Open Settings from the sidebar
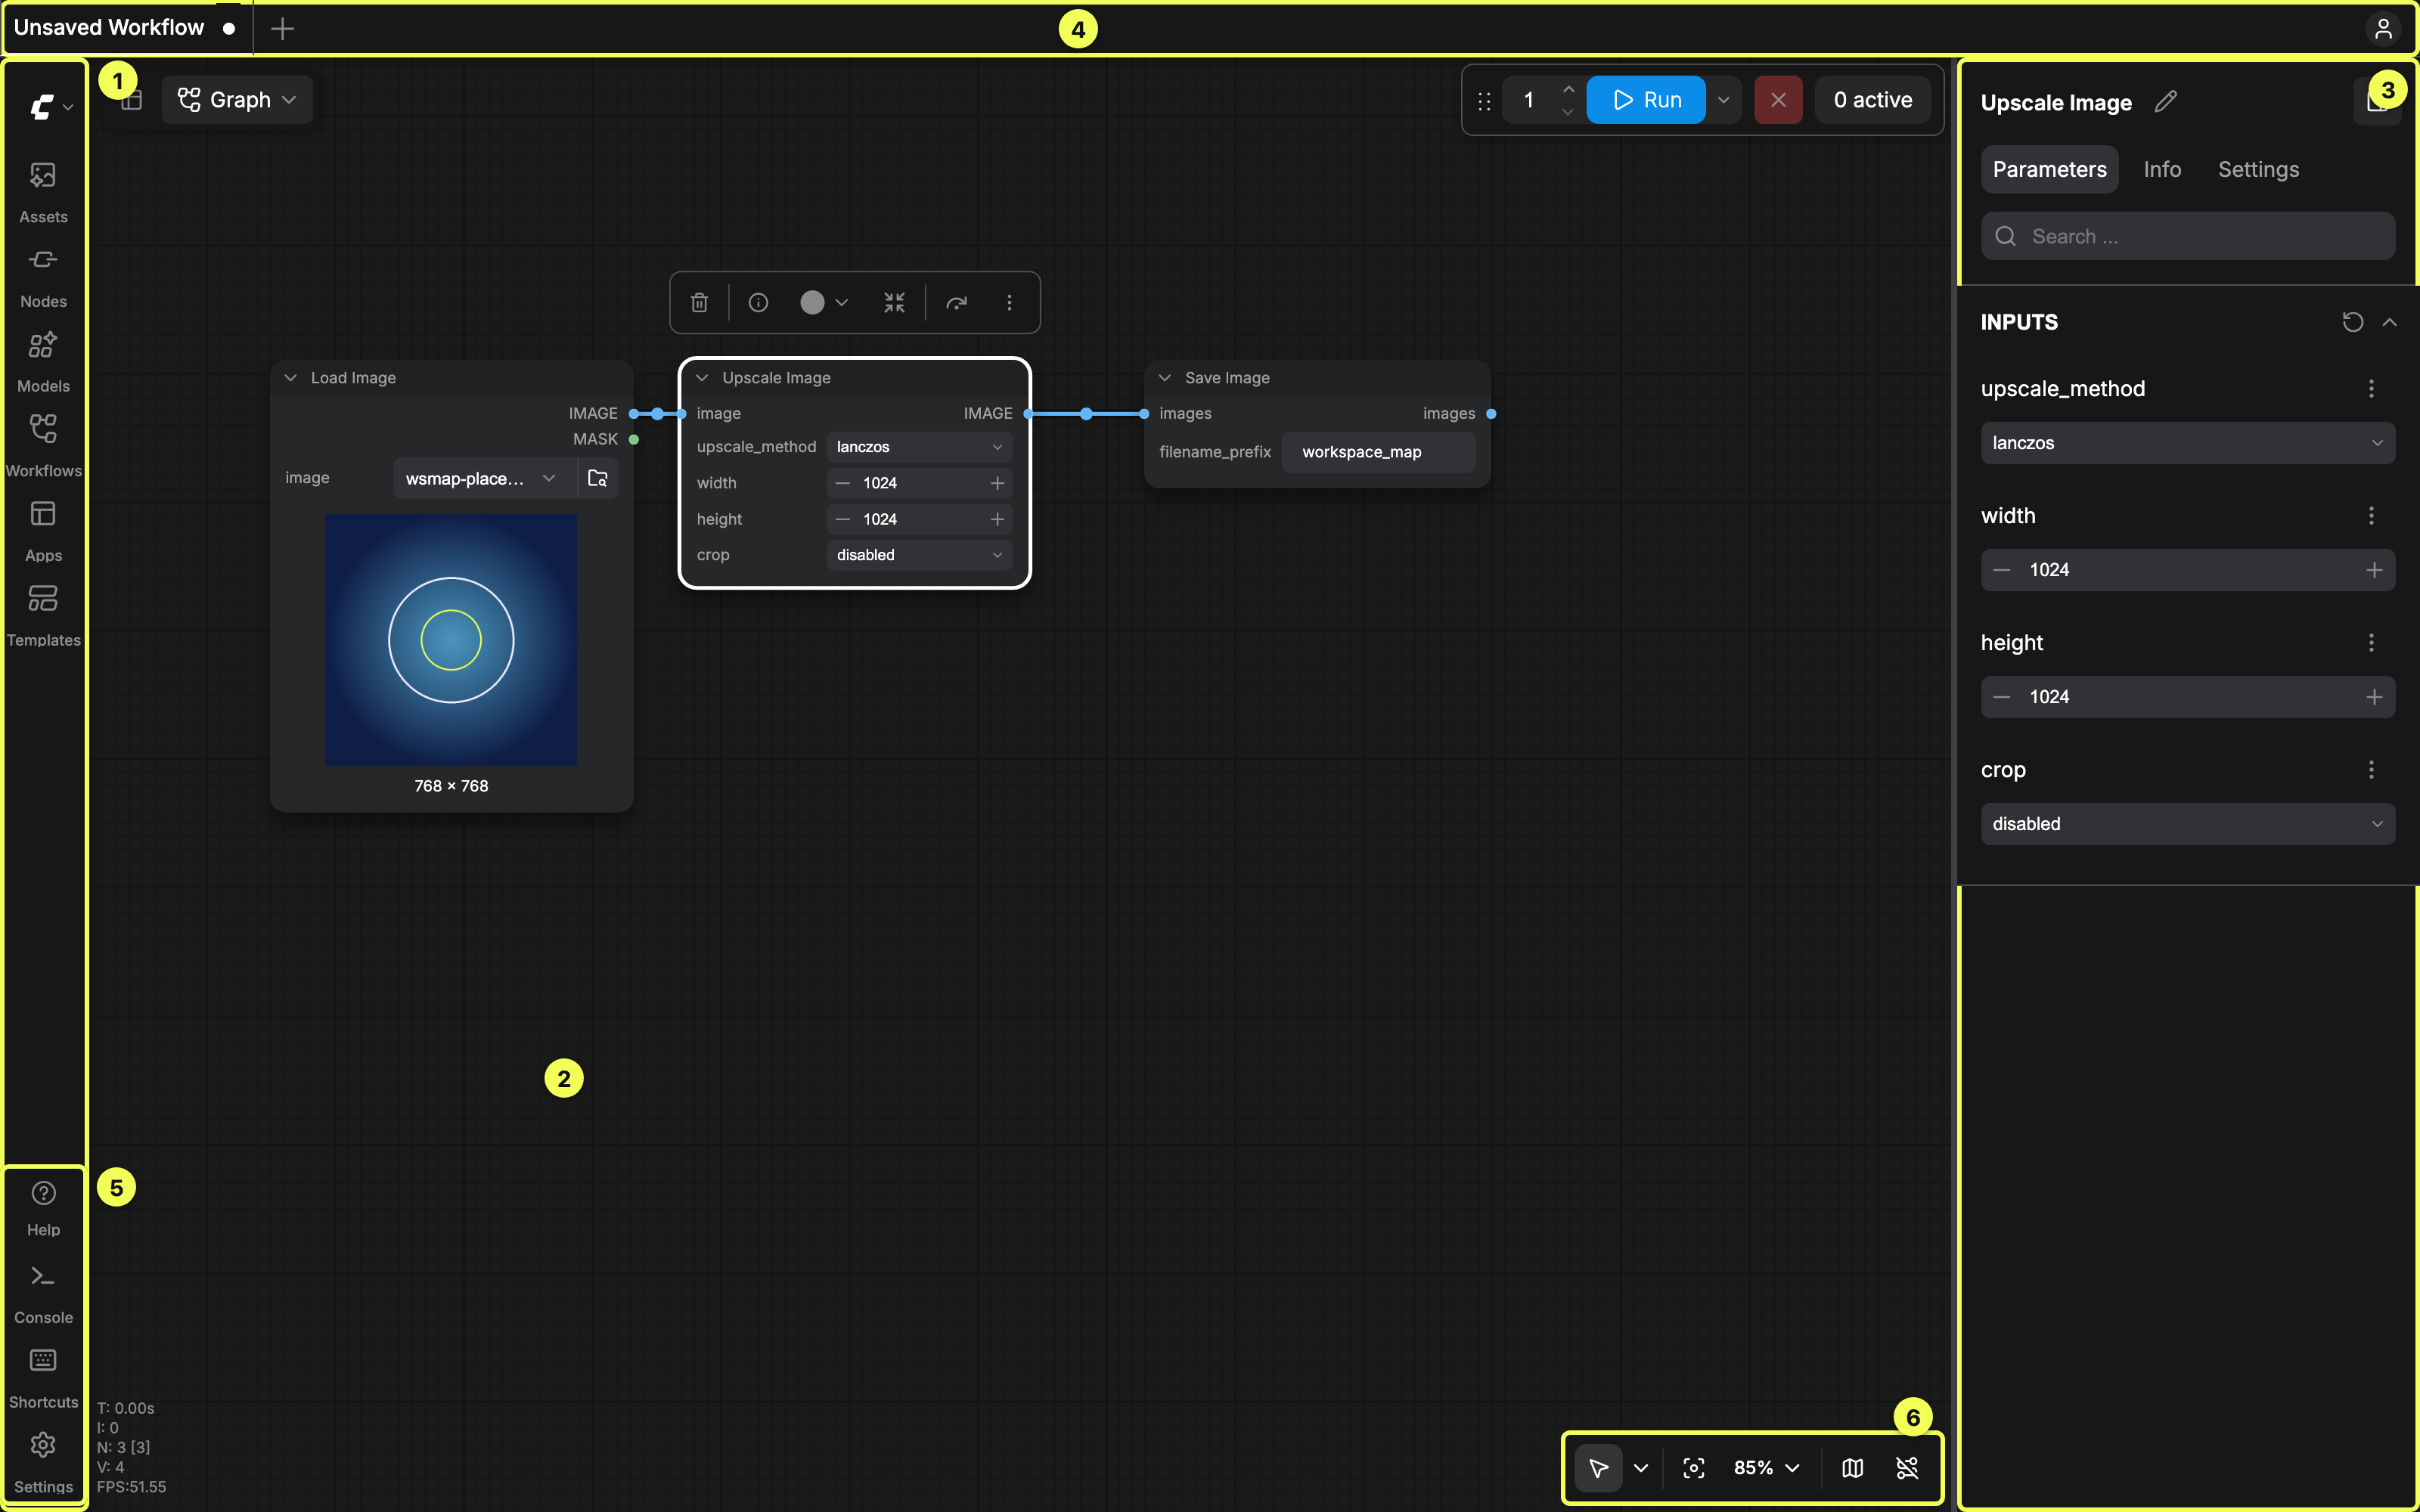 43,1463
